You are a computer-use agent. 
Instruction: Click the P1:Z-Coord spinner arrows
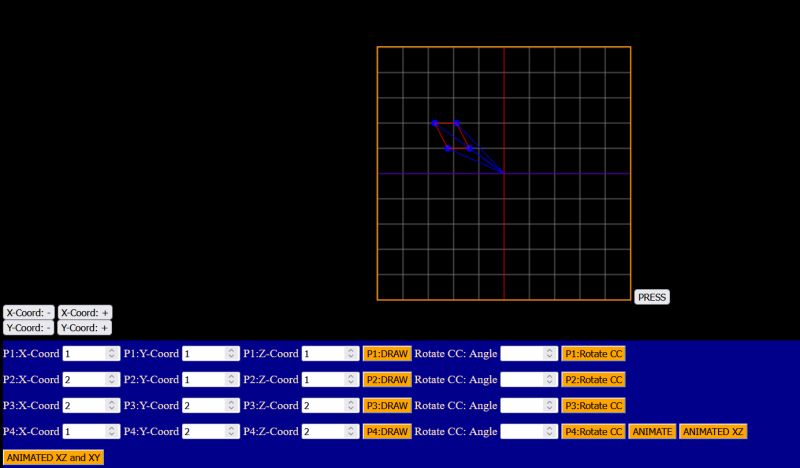(x=351, y=354)
